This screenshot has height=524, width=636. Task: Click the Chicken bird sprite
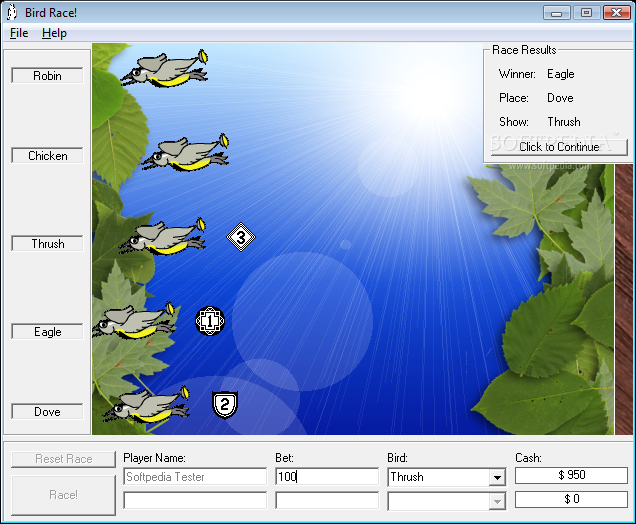point(185,152)
